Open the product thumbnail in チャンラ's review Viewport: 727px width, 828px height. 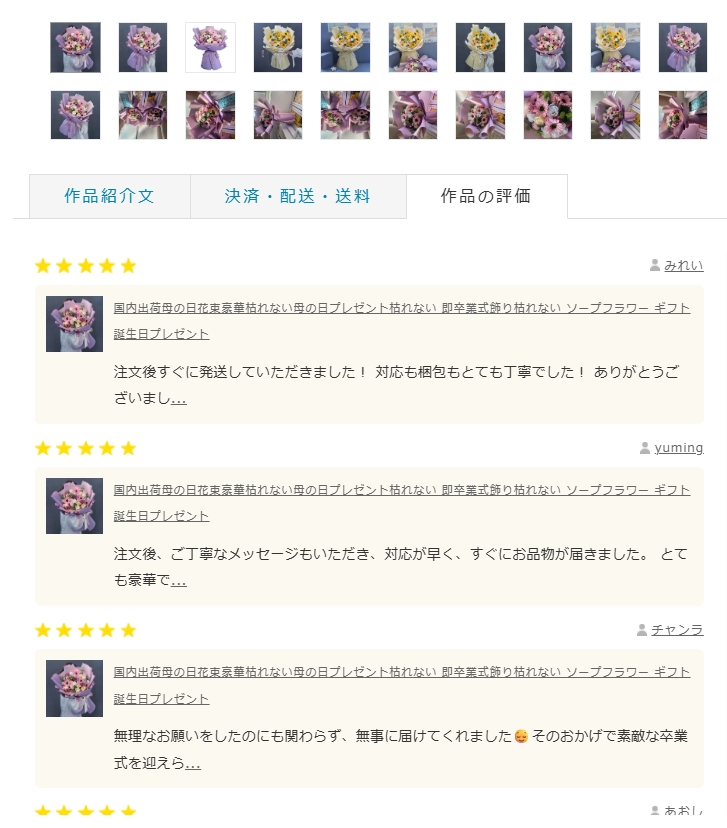74,688
